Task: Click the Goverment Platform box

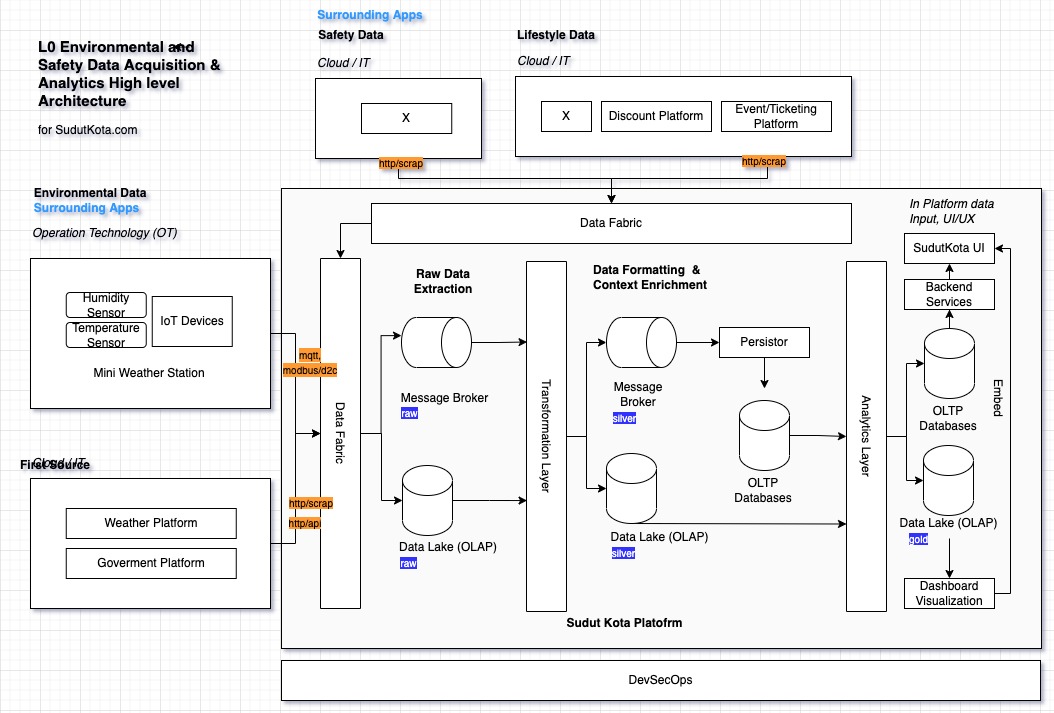Action: pos(151,563)
